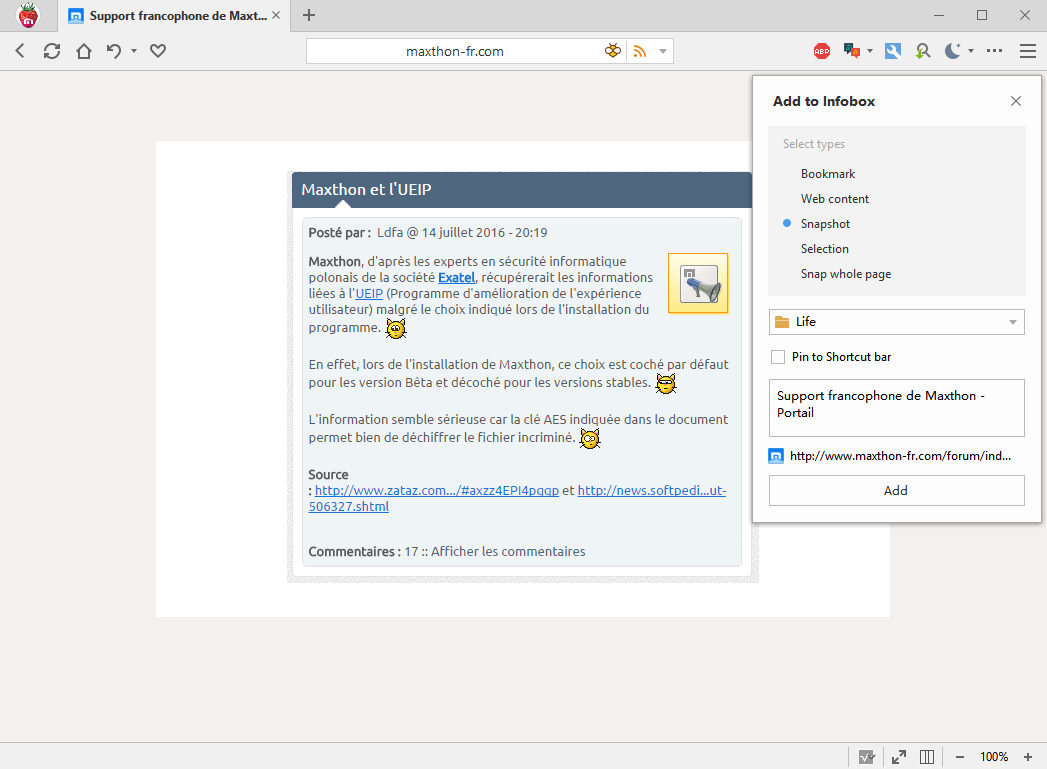The height and width of the screenshot is (769, 1047).
Task: Click the bee icon in address bar
Action: click(x=612, y=51)
